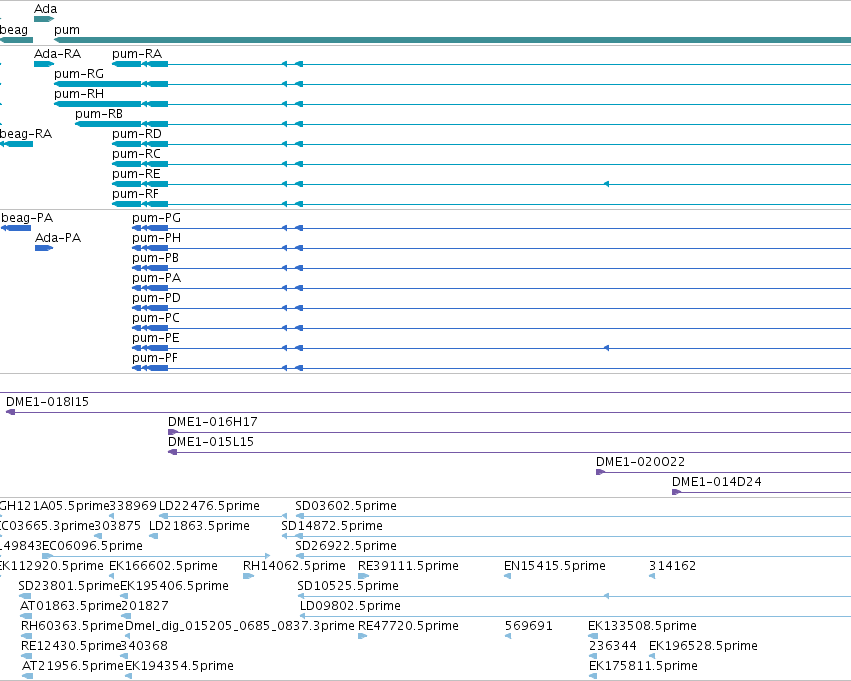Select the pum-PE protein label
The width and height of the screenshot is (851, 681).
[x=156, y=338]
